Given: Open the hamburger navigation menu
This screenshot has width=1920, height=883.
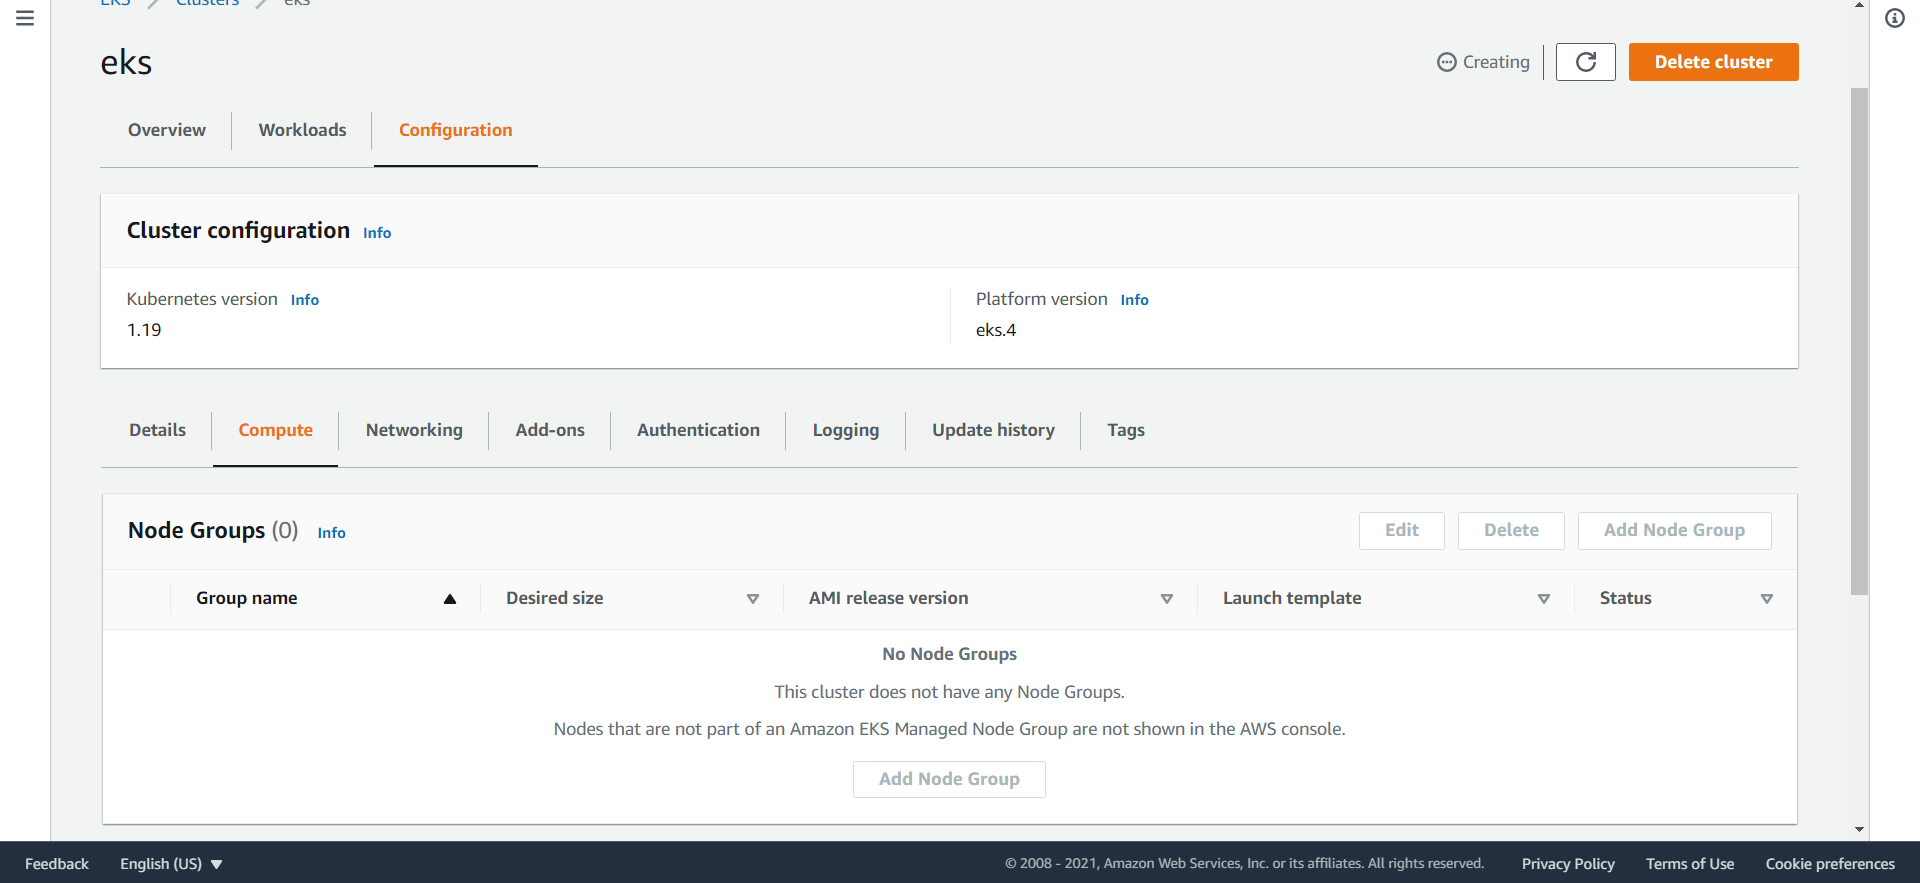Looking at the screenshot, I should point(25,18).
